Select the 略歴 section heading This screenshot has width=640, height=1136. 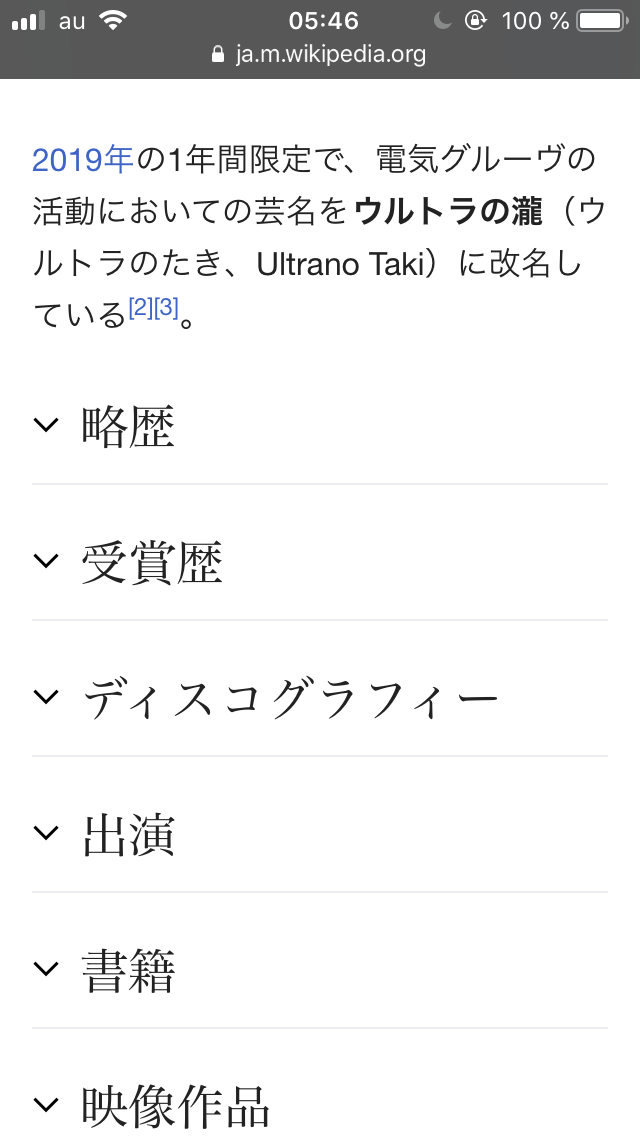click(x=128, y=427)
